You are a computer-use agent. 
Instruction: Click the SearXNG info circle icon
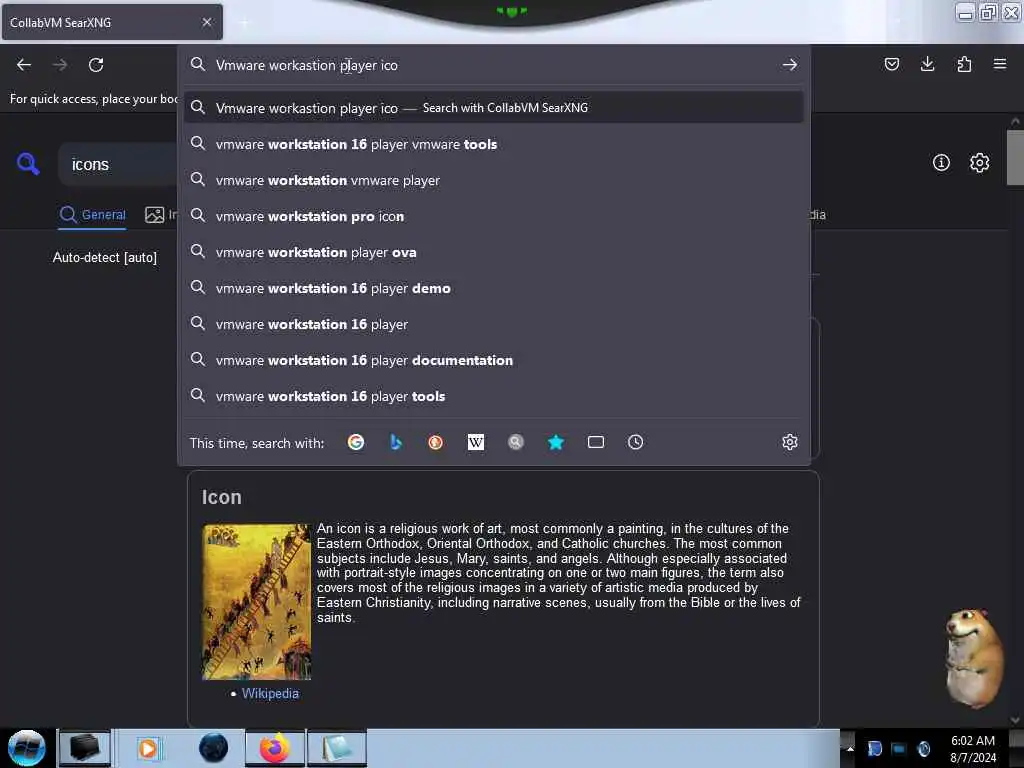(941, 163)
